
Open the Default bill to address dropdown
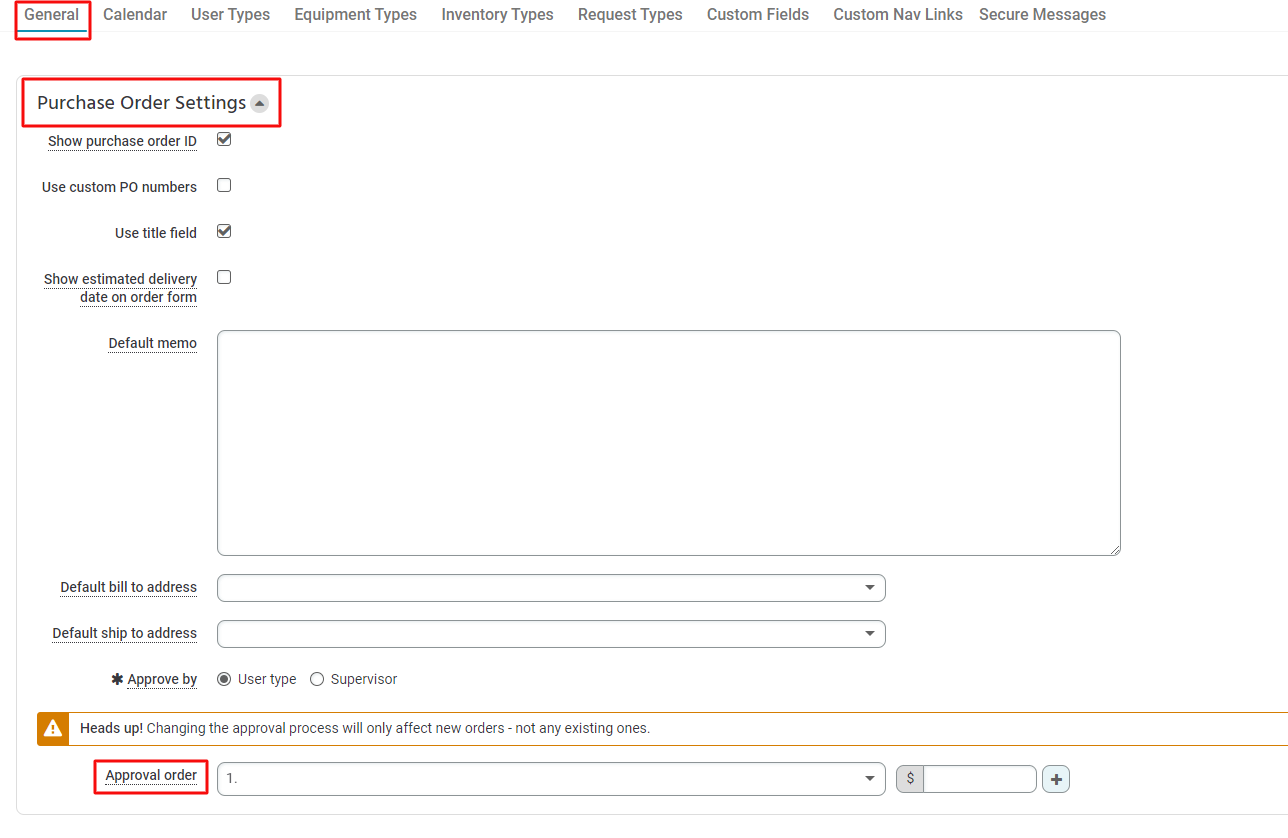(x=870, y=587)
